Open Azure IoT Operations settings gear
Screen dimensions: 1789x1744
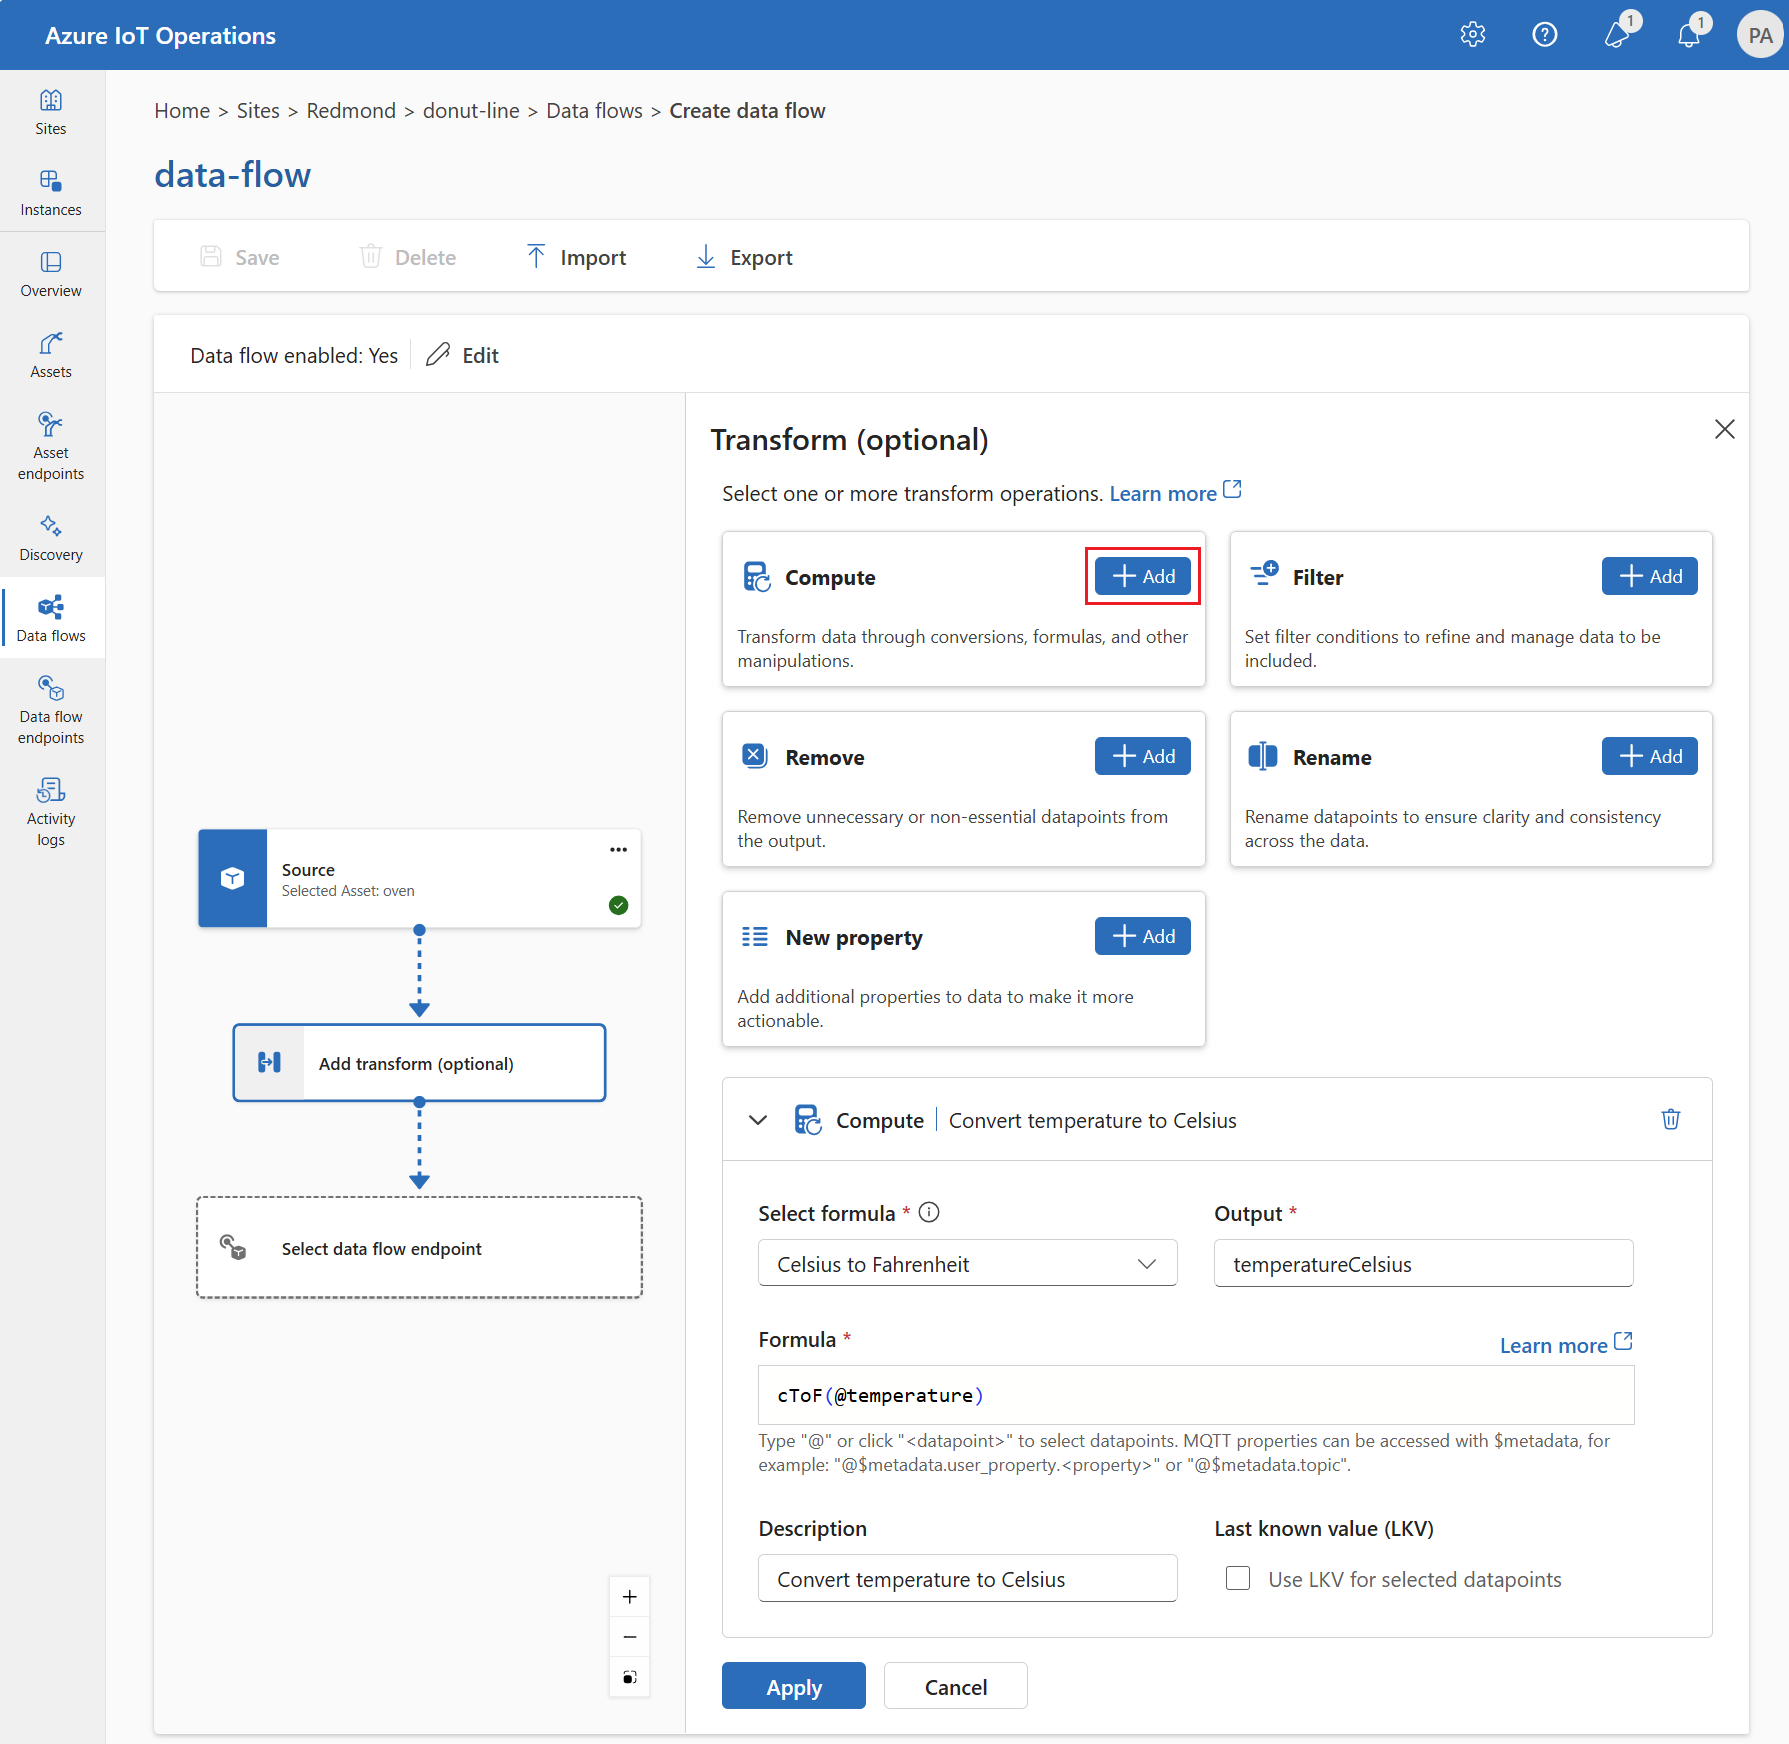click(1472, 34)
